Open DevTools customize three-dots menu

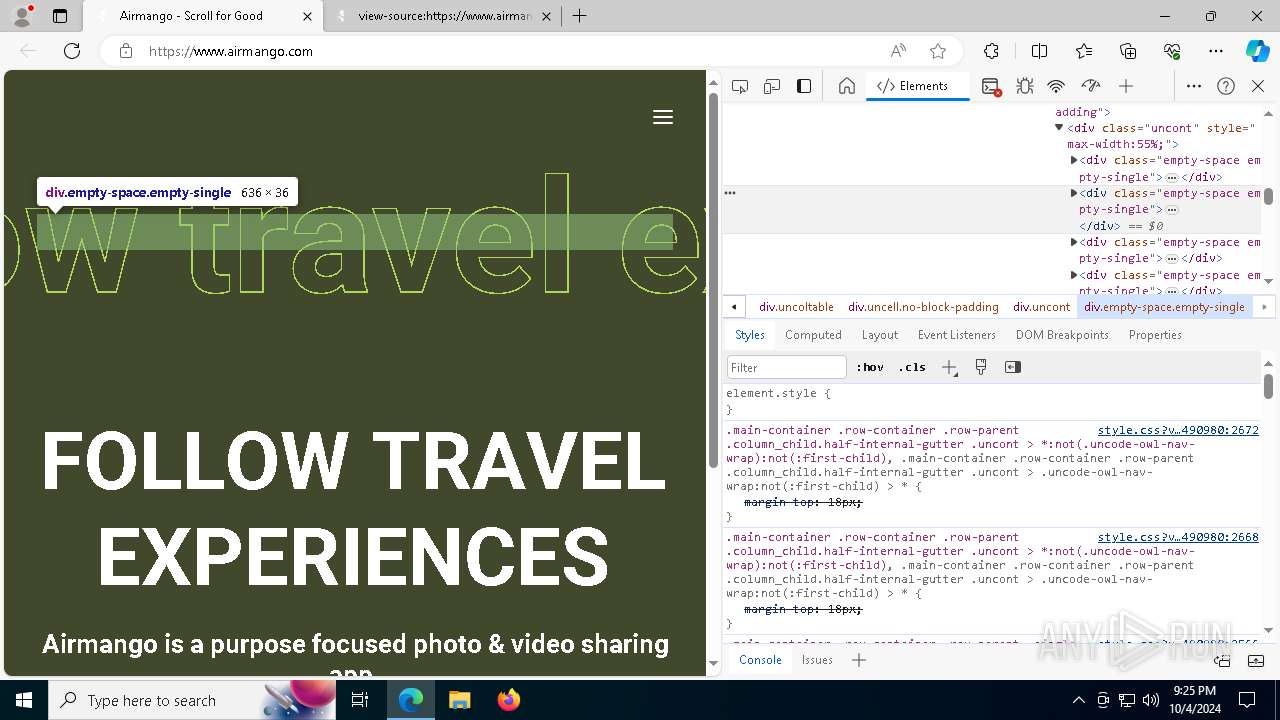(x=1194, y=86)
